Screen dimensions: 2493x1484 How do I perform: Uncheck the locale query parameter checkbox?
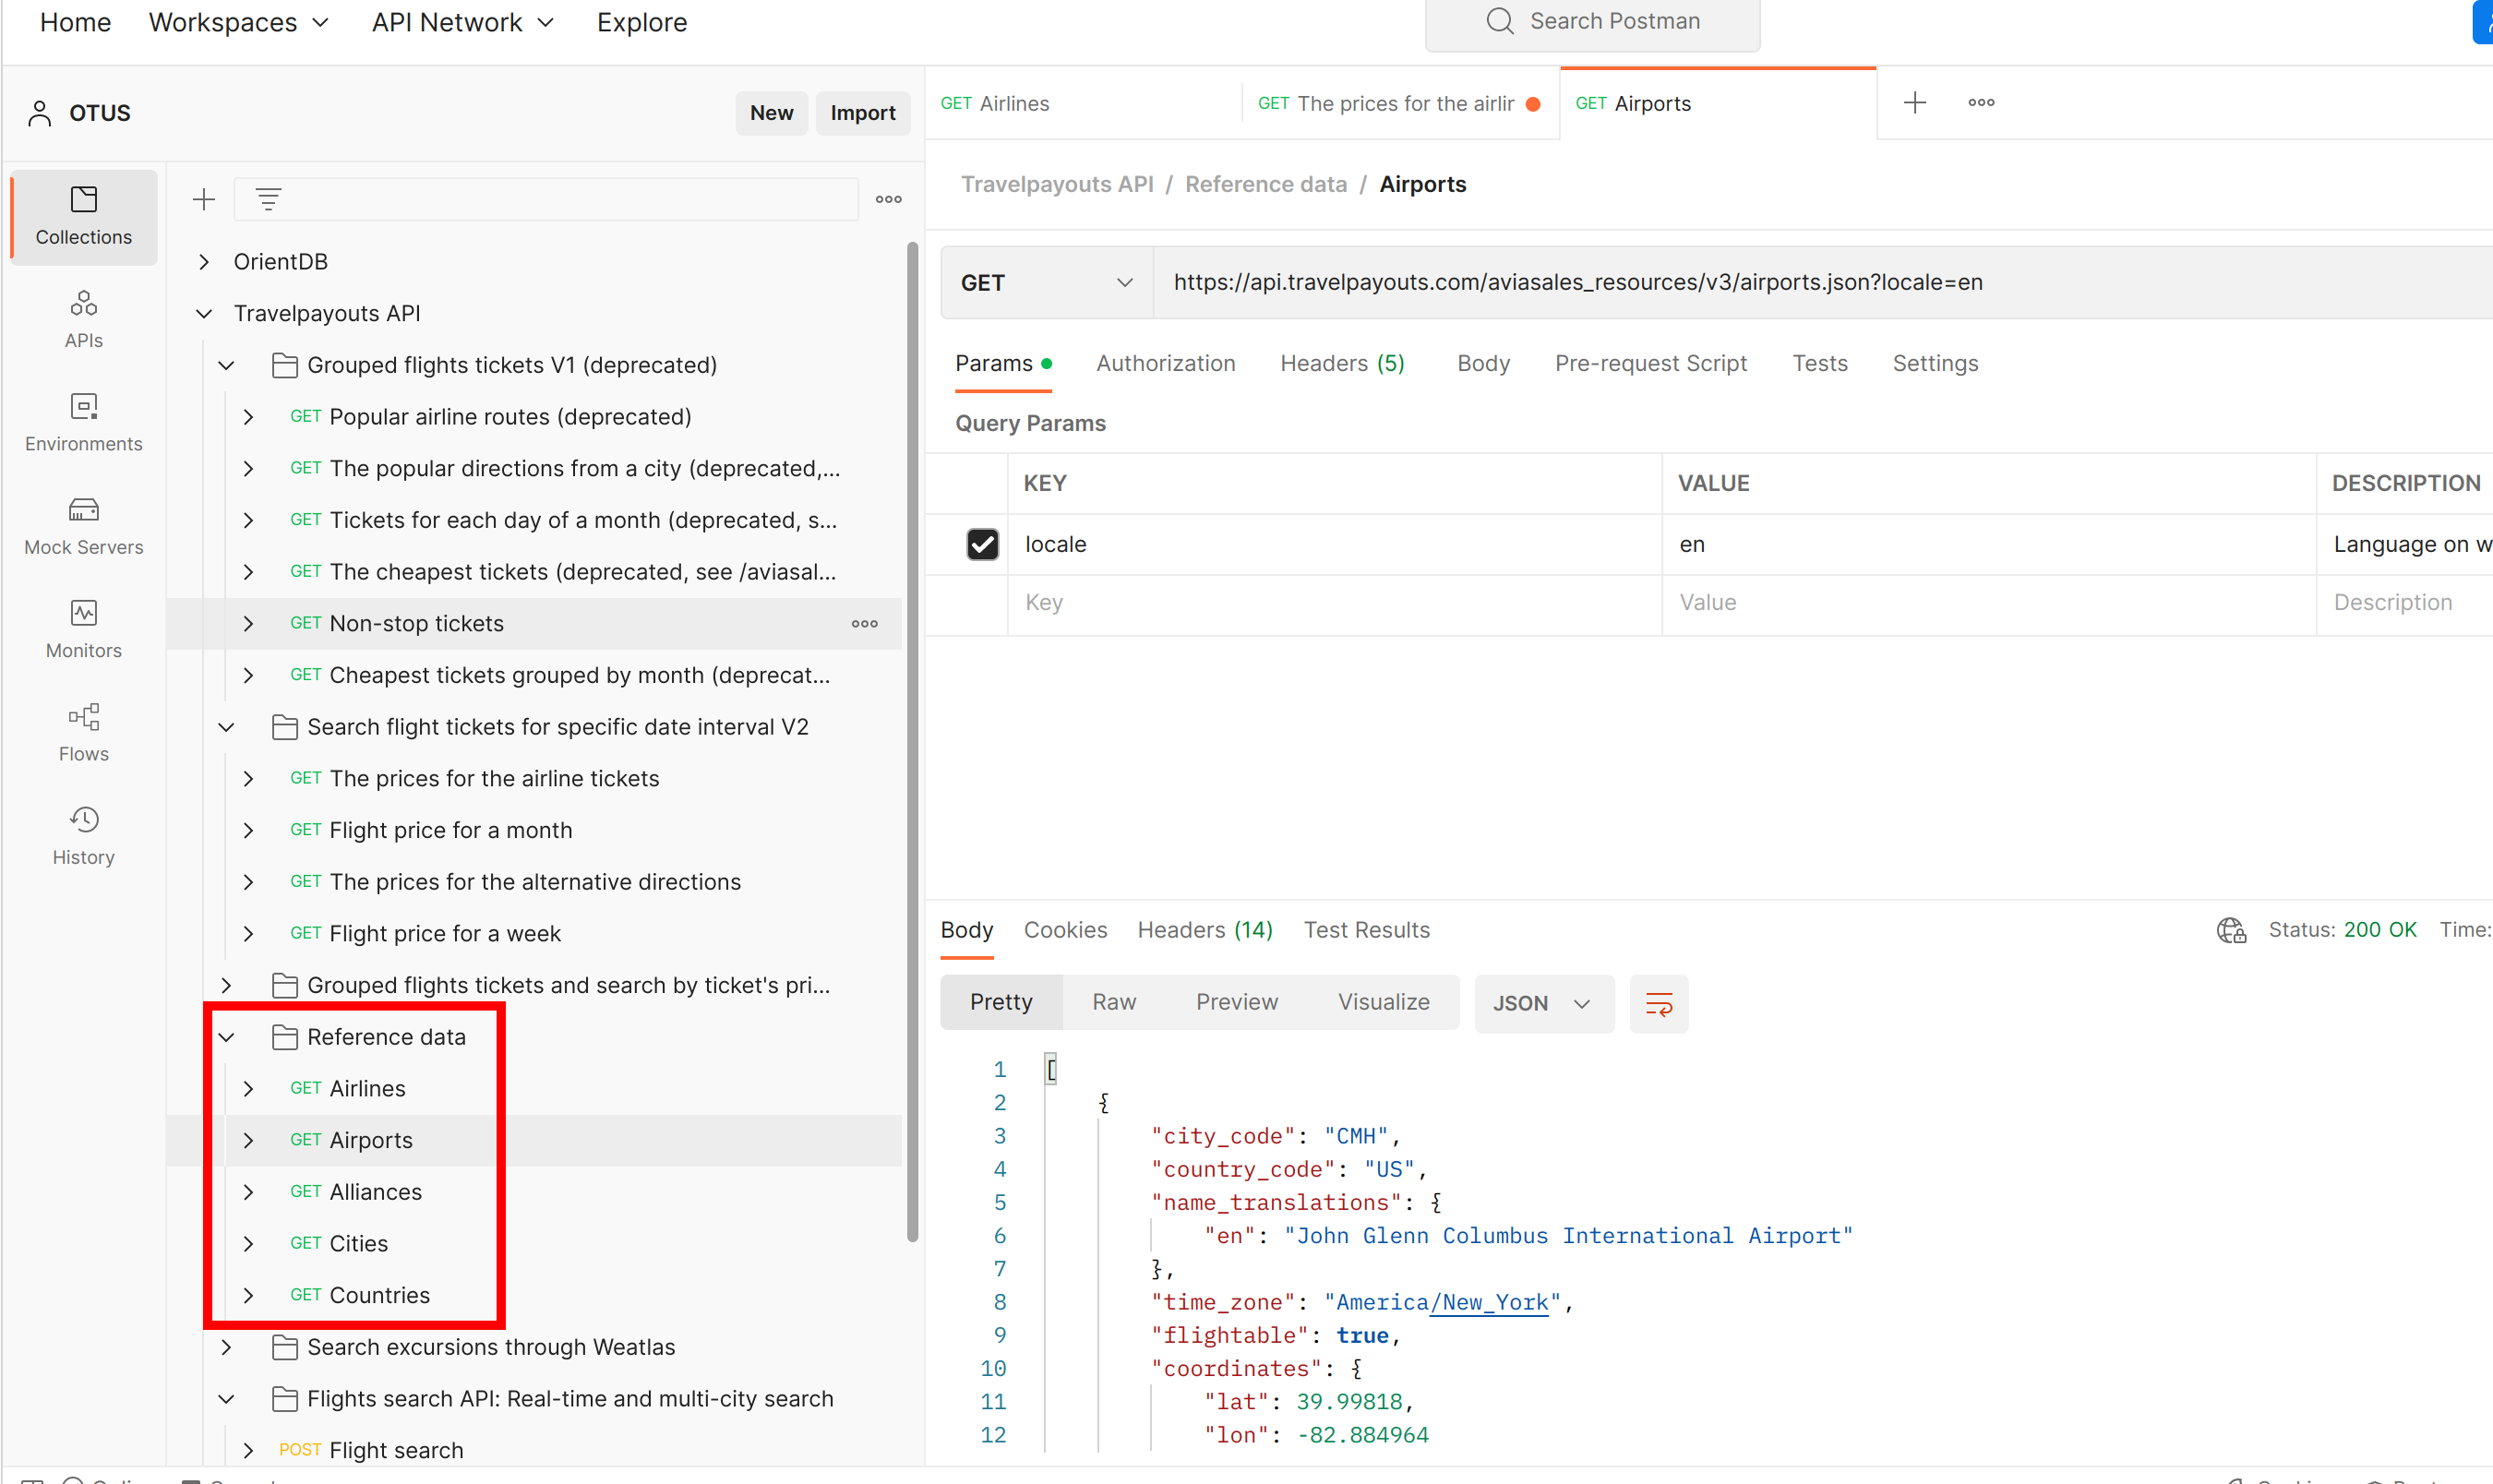coord(982,544)
